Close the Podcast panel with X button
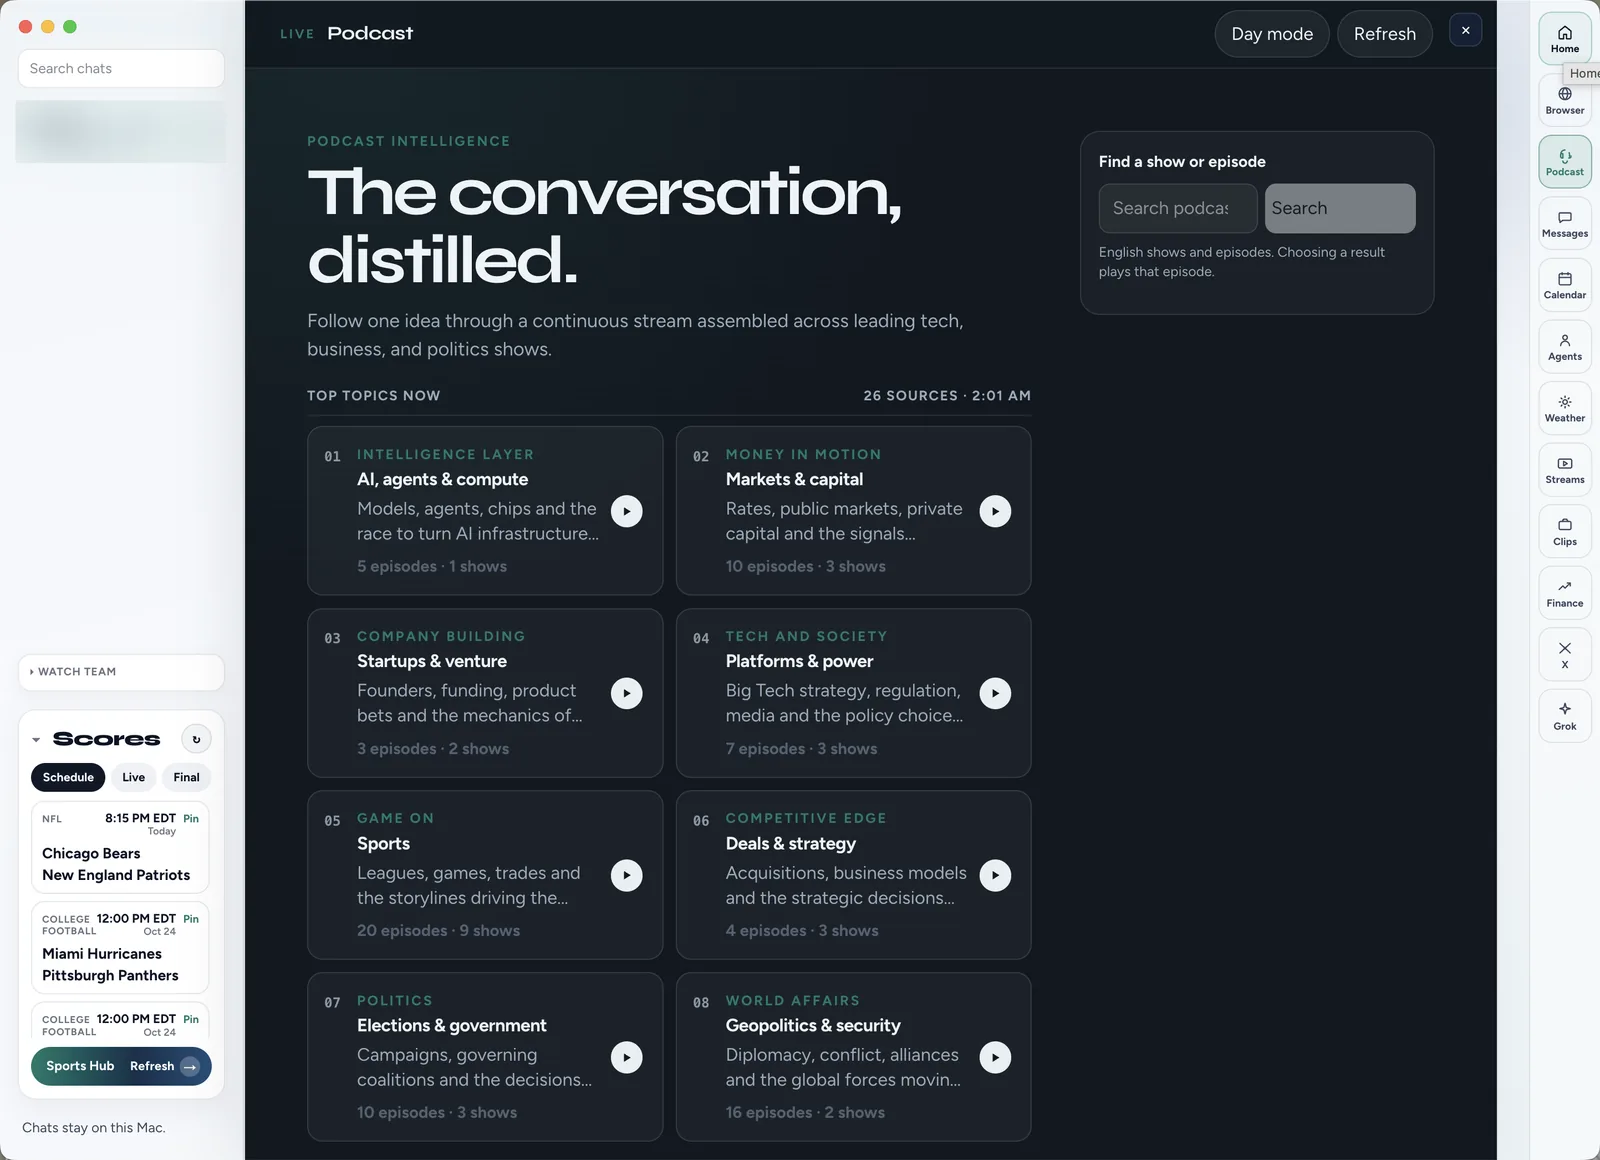 [1466, 31]
